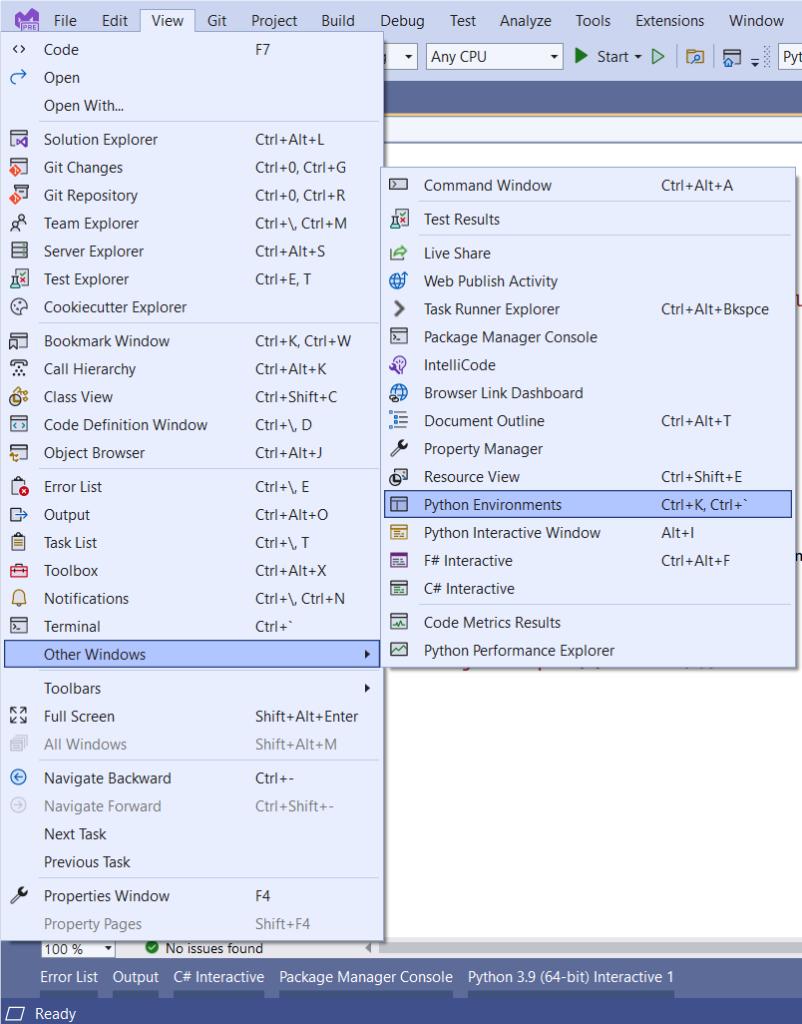Click the IntelliCode icon in submenu
The width and height of the screenshot is (802, 1024).
click(398, 366)
